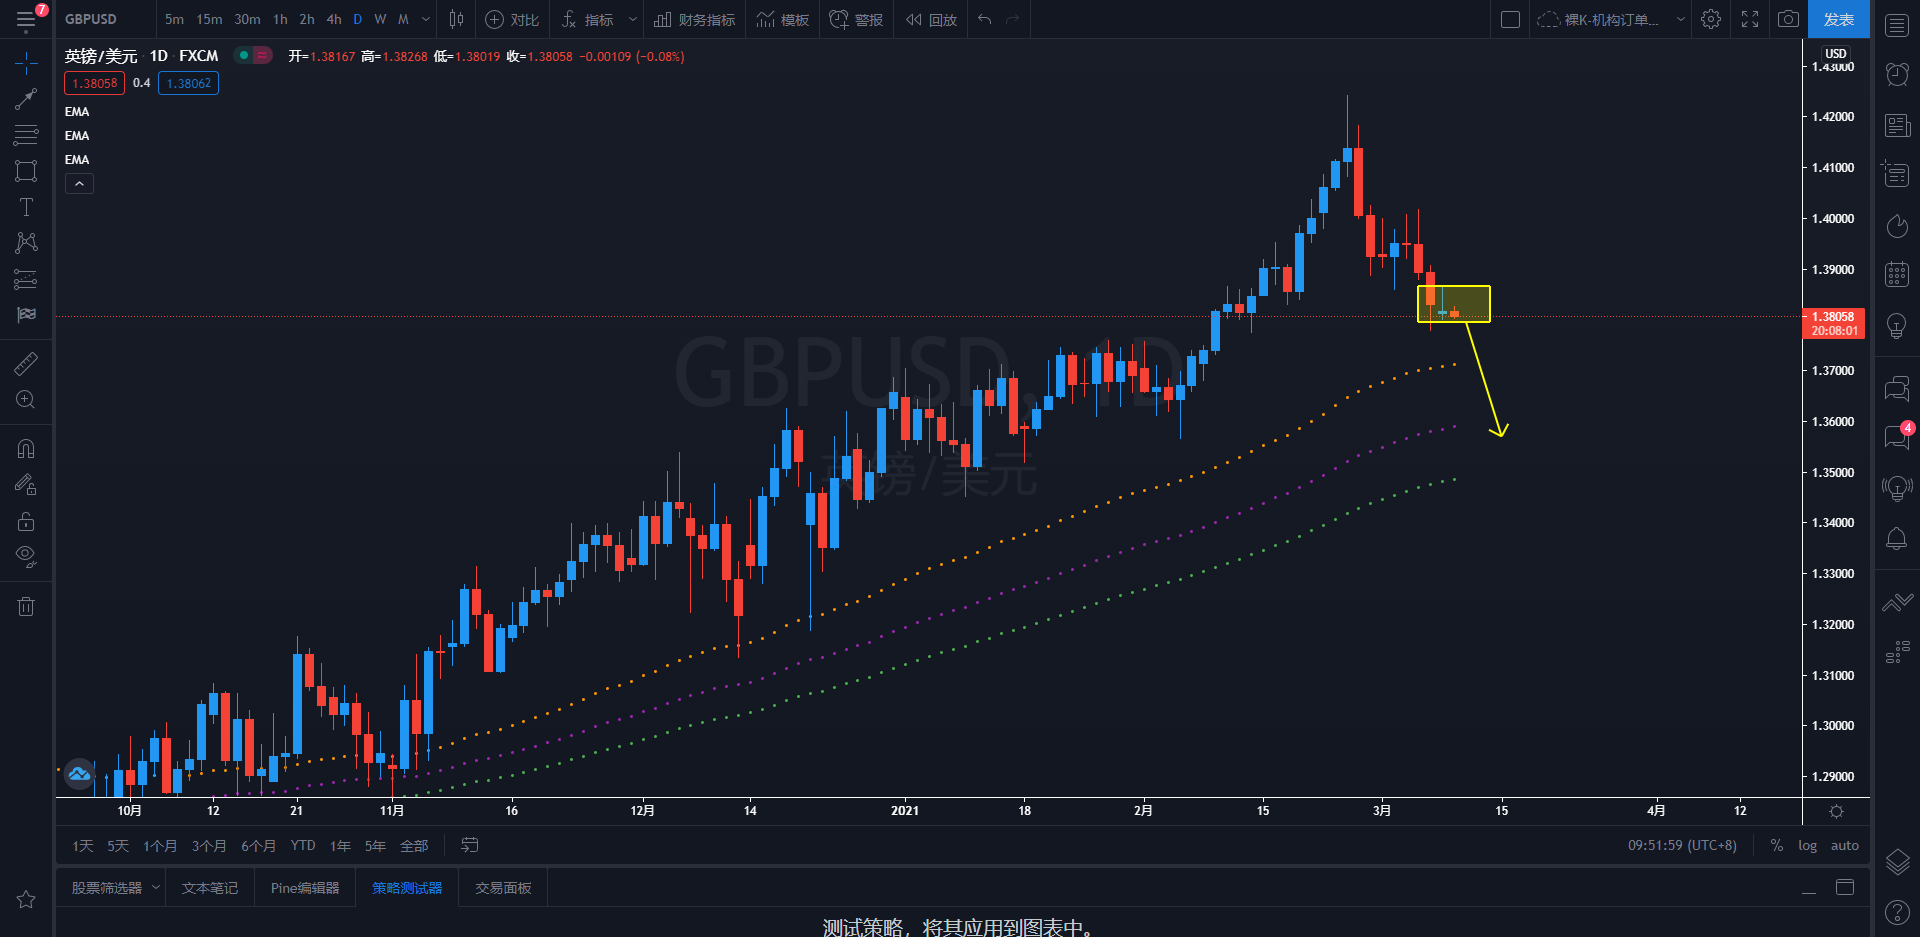Expand the indicators favorites dropdown arrow
The image size is (1920, 937).
(x=632, y=19)
